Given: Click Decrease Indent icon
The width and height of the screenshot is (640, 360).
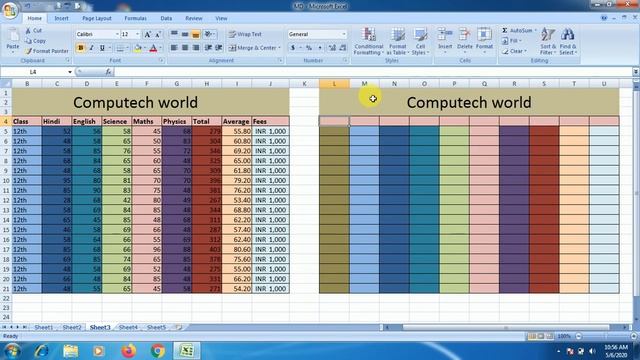Looking at the screenshot, I should point(208,48).
